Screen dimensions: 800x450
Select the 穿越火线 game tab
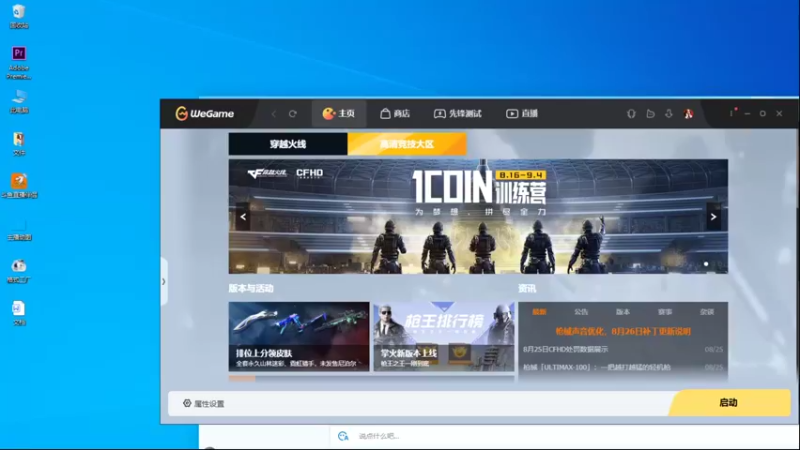(x=288, y=144)
